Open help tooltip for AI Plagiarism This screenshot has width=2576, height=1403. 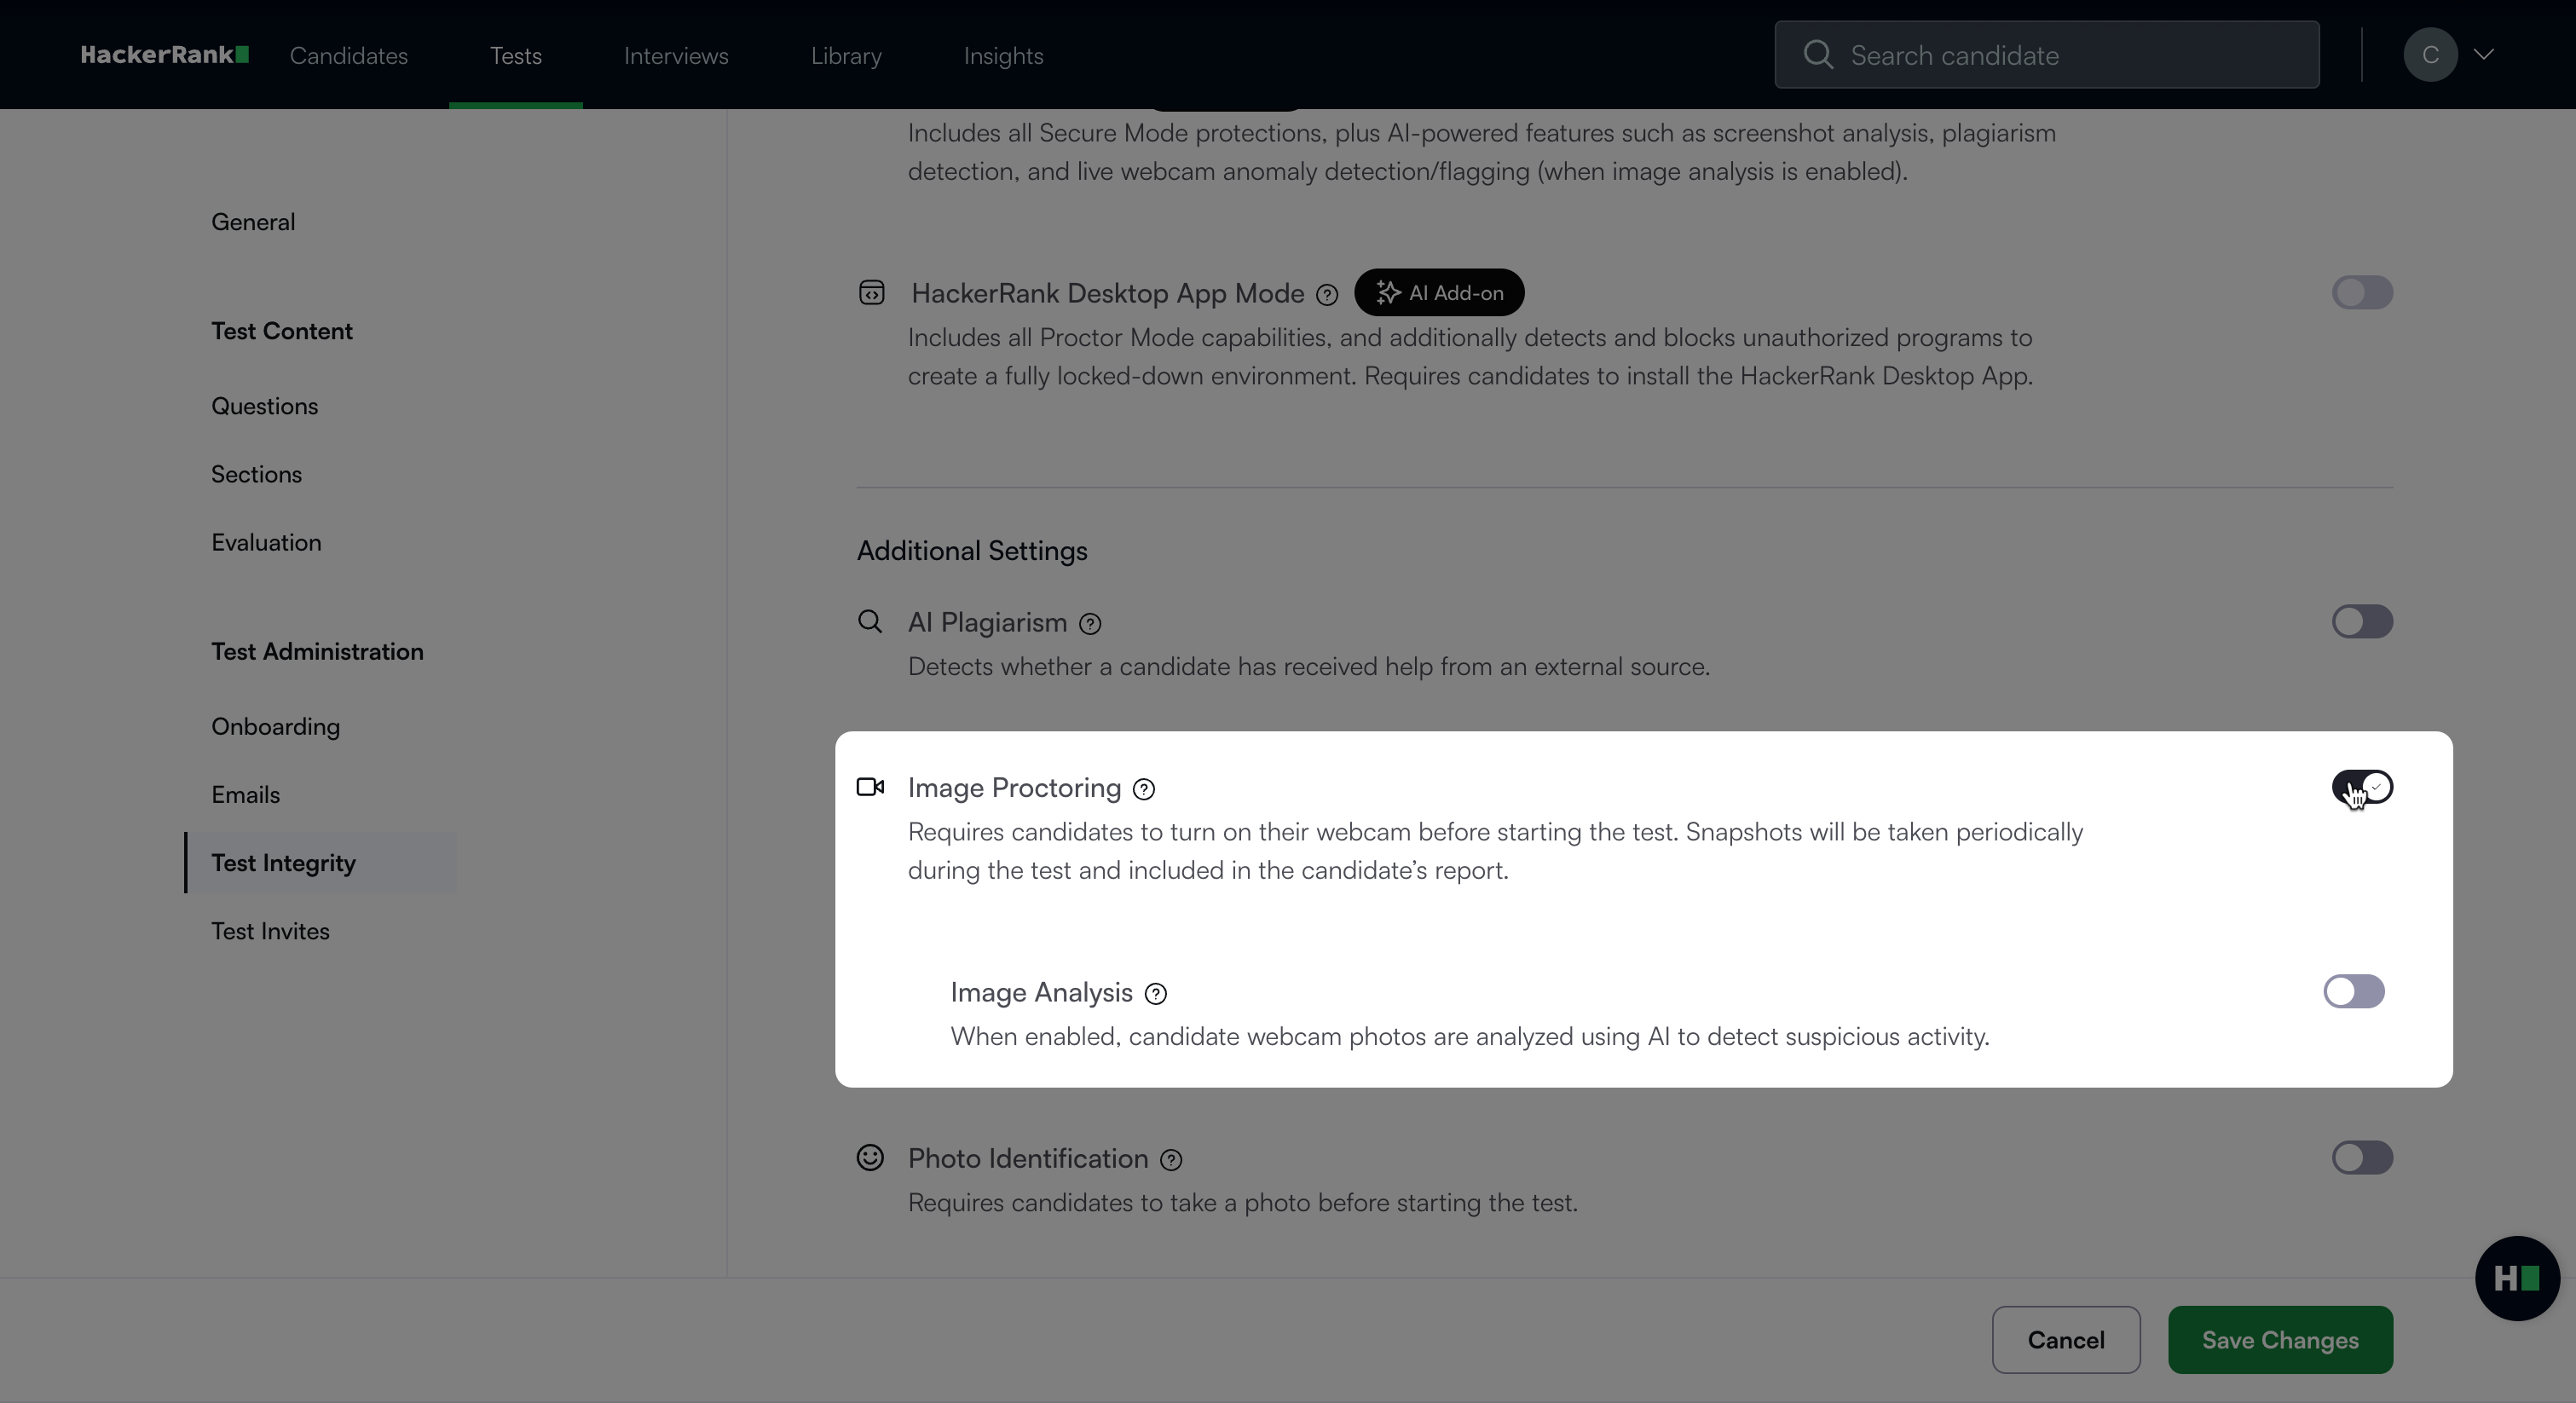pos(1090,624)
